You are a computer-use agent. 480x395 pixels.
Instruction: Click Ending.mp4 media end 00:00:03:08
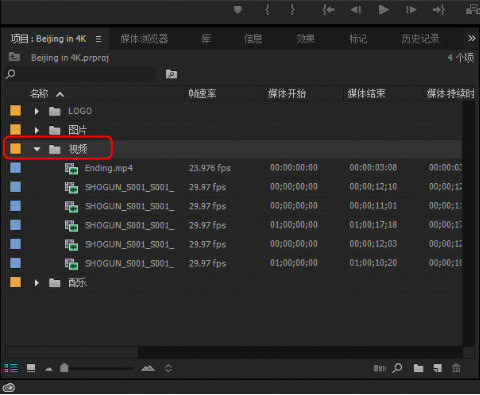(x=373, y=168)
